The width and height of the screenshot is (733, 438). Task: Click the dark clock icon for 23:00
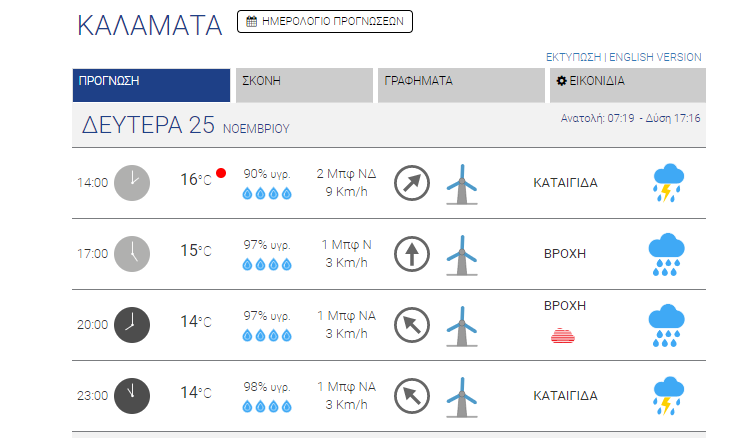[132, 396]
